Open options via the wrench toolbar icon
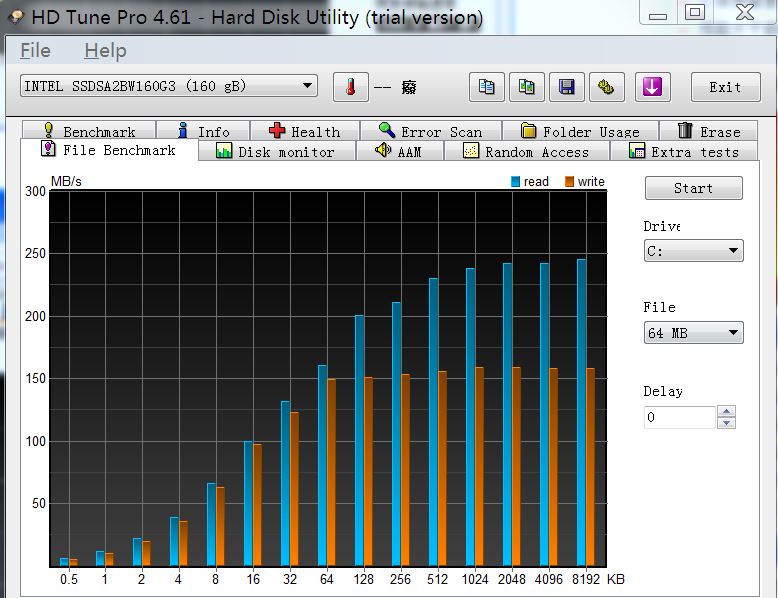 tap(606, 87)
